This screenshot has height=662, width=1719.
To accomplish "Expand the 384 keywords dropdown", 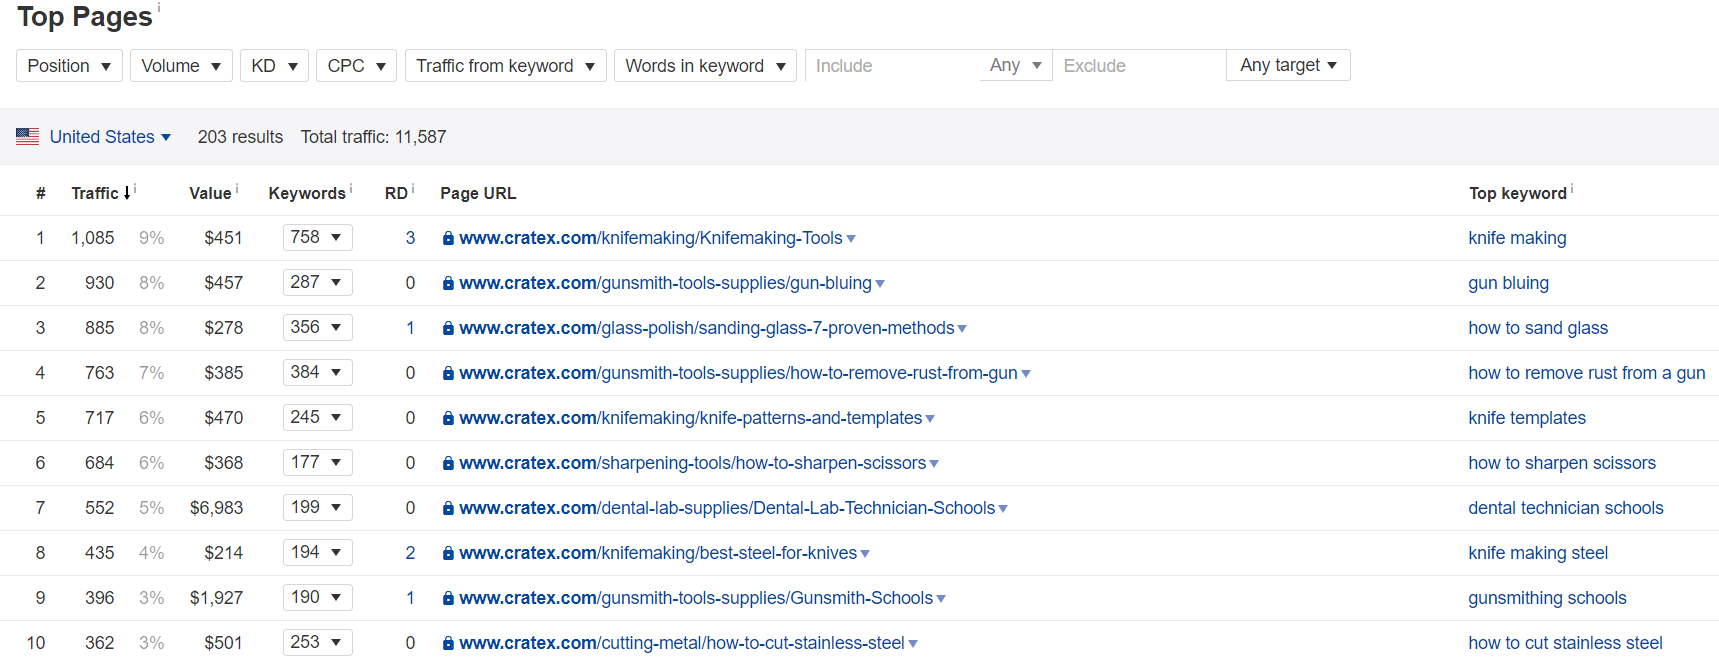I will point(317,373).
